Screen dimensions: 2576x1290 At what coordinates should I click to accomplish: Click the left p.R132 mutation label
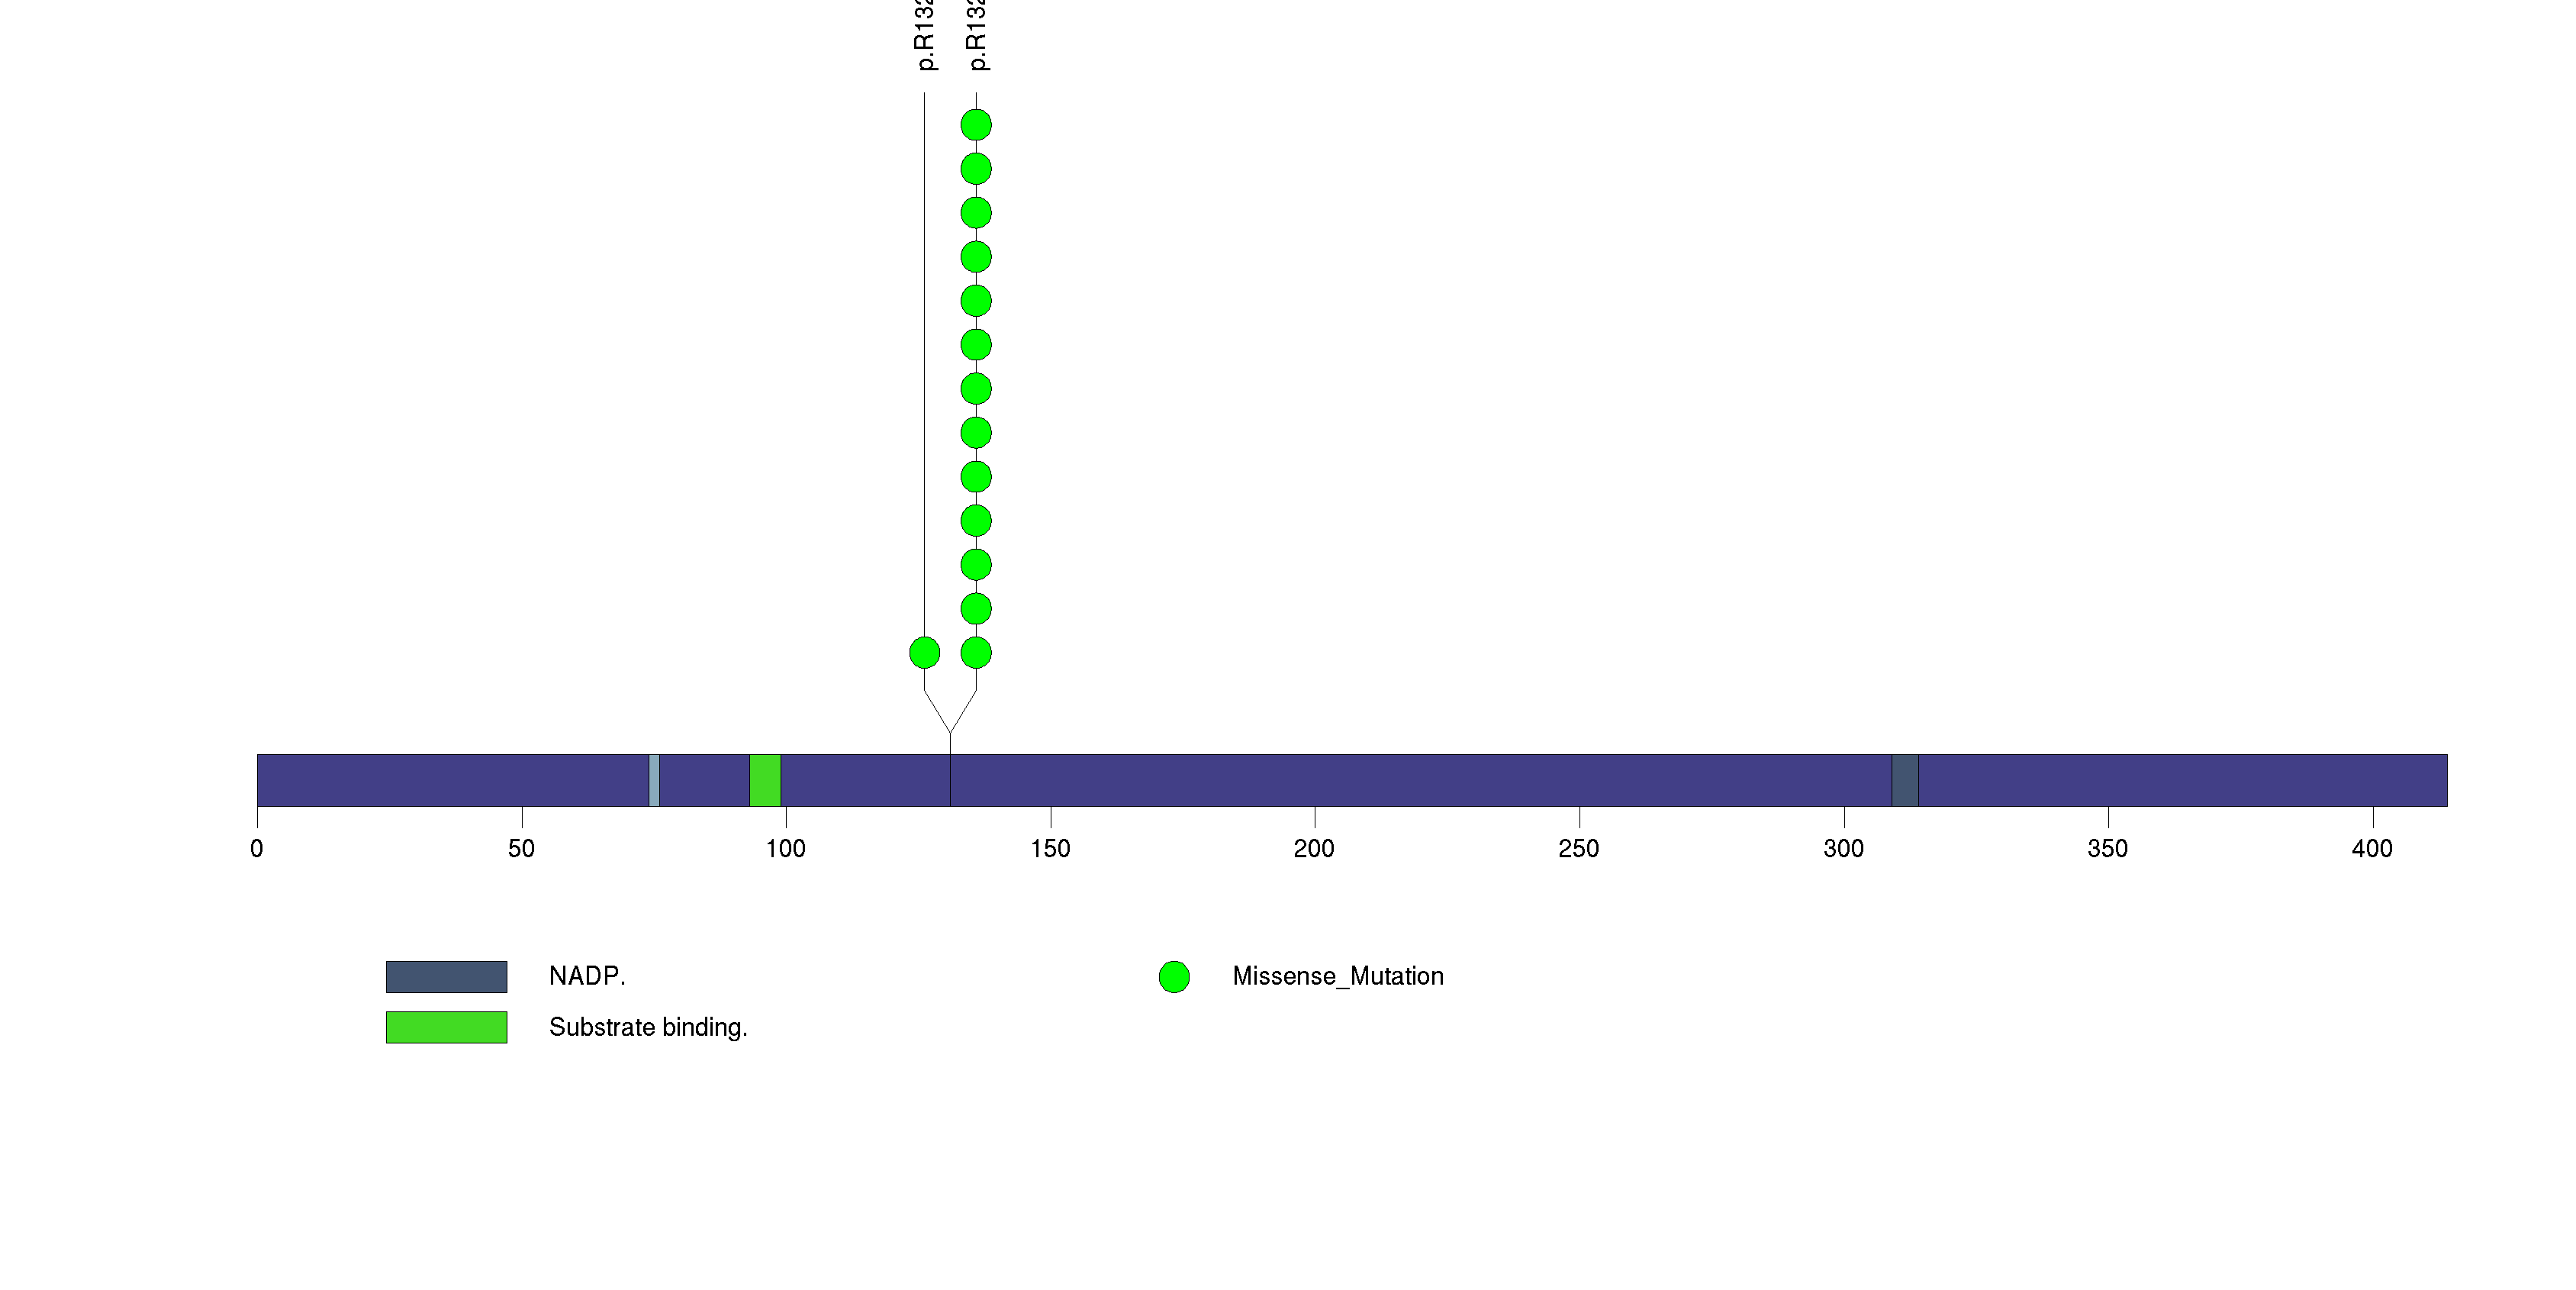click(925, 35)
